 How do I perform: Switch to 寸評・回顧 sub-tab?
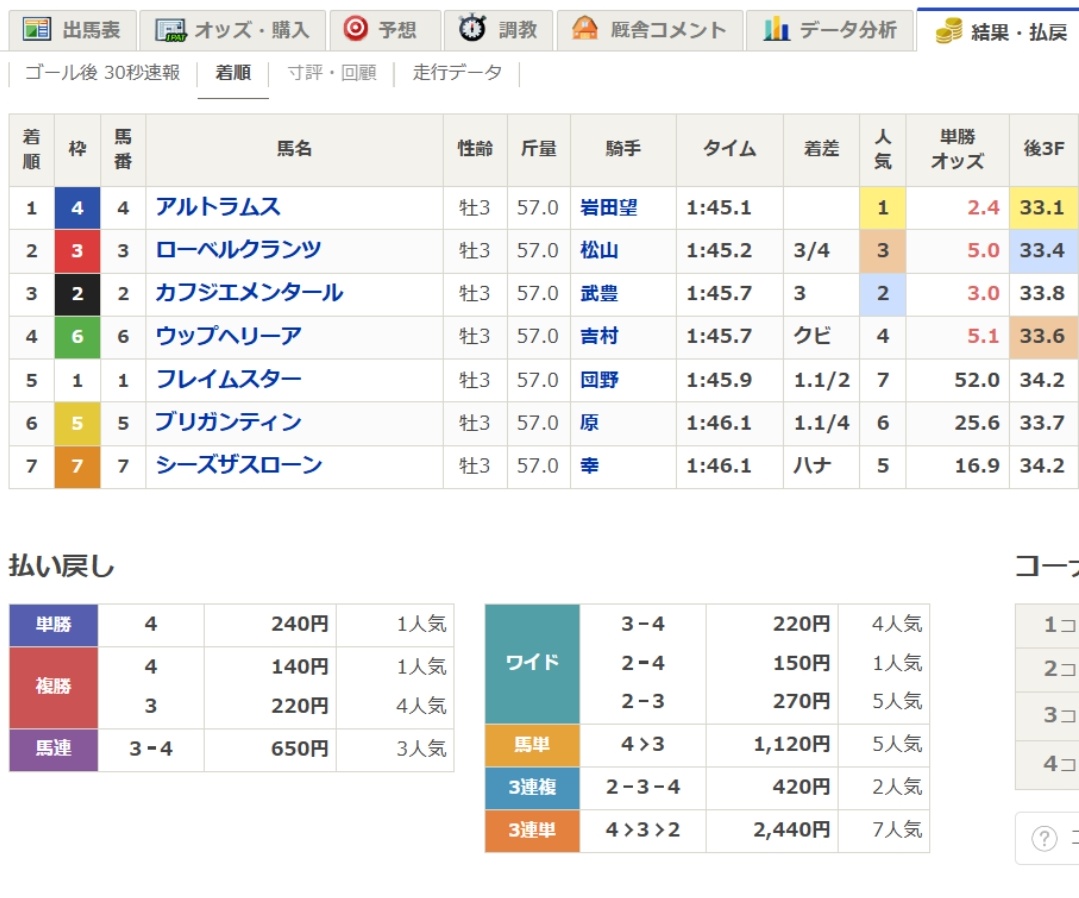pos(332,72)
